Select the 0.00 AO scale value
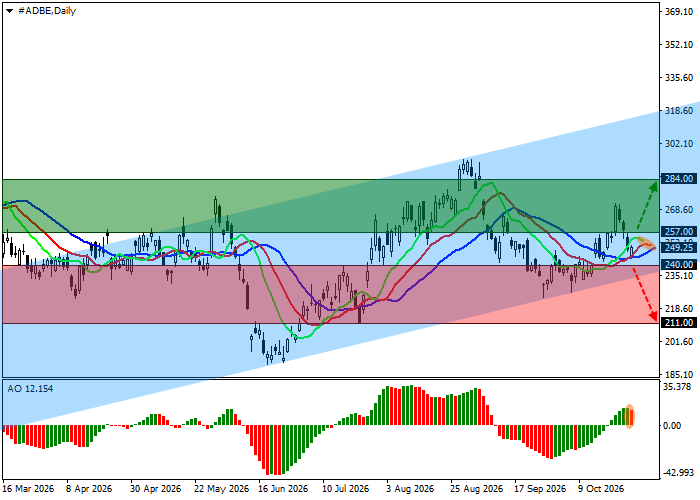Screen dimensions: 700x500 point(672,426)
